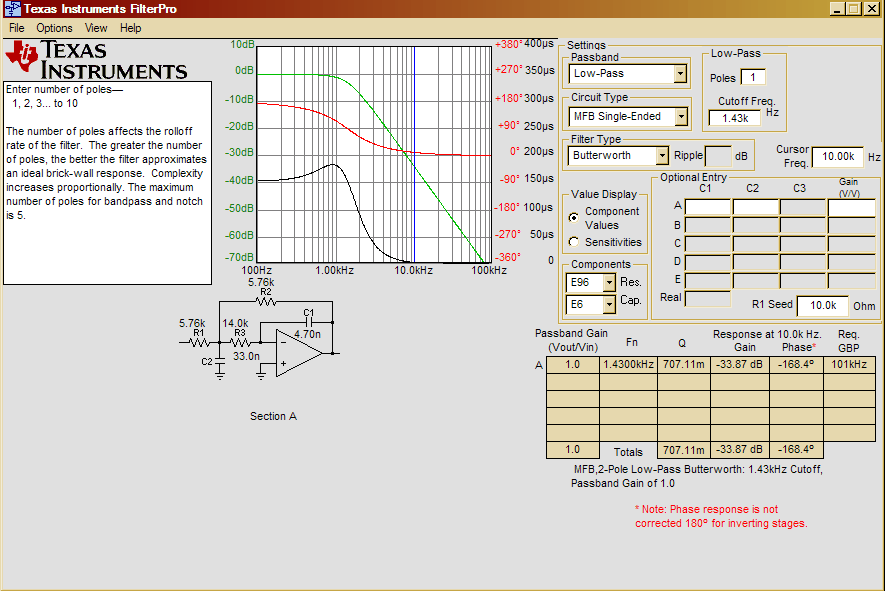The width and height of the screenshot is (885, 591).
Task: Click the 33.0n C2 value label
Action: [x=246, y=356]
